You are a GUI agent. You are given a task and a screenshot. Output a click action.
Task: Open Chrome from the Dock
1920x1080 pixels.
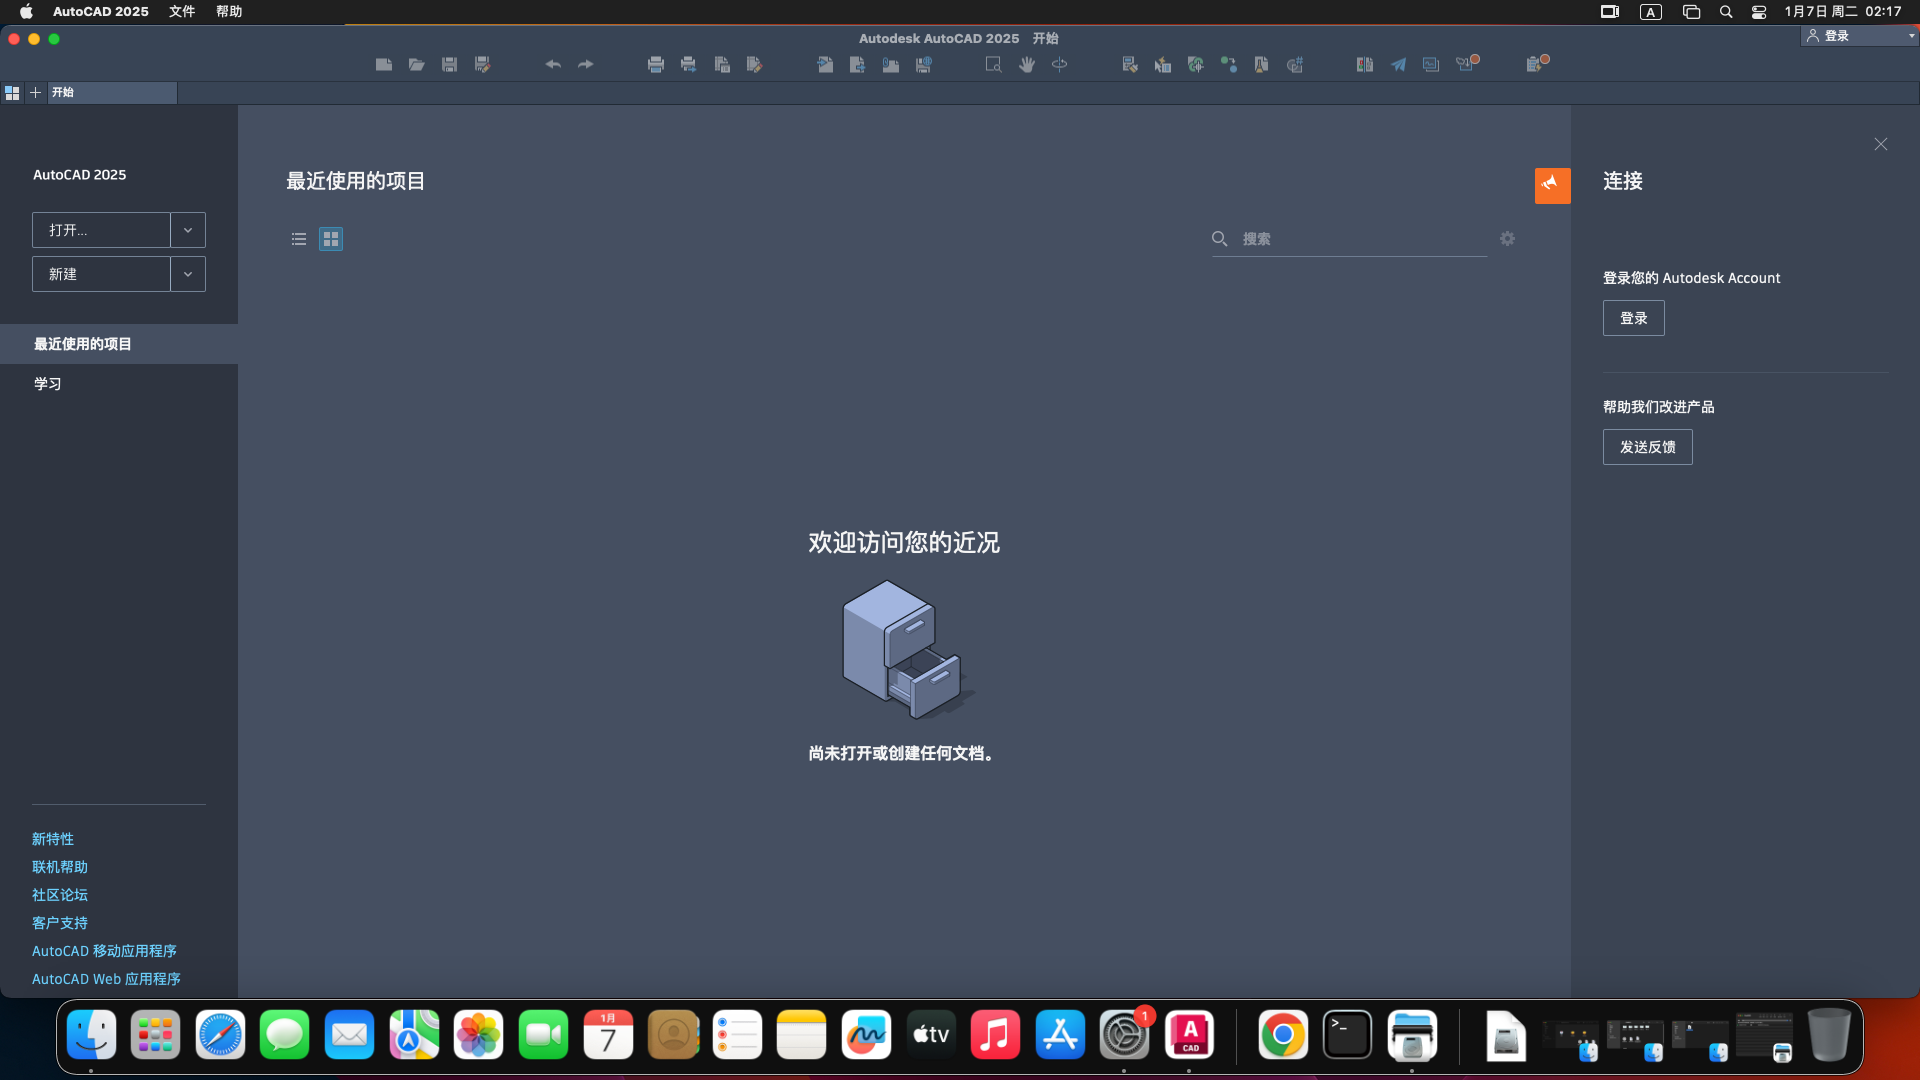[x=1283, y=1035]
